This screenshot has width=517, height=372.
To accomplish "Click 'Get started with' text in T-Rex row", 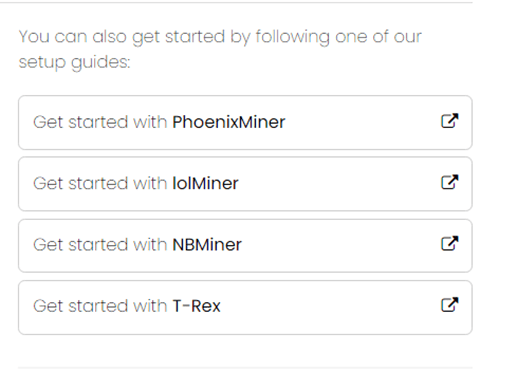I will pos(100,306).
